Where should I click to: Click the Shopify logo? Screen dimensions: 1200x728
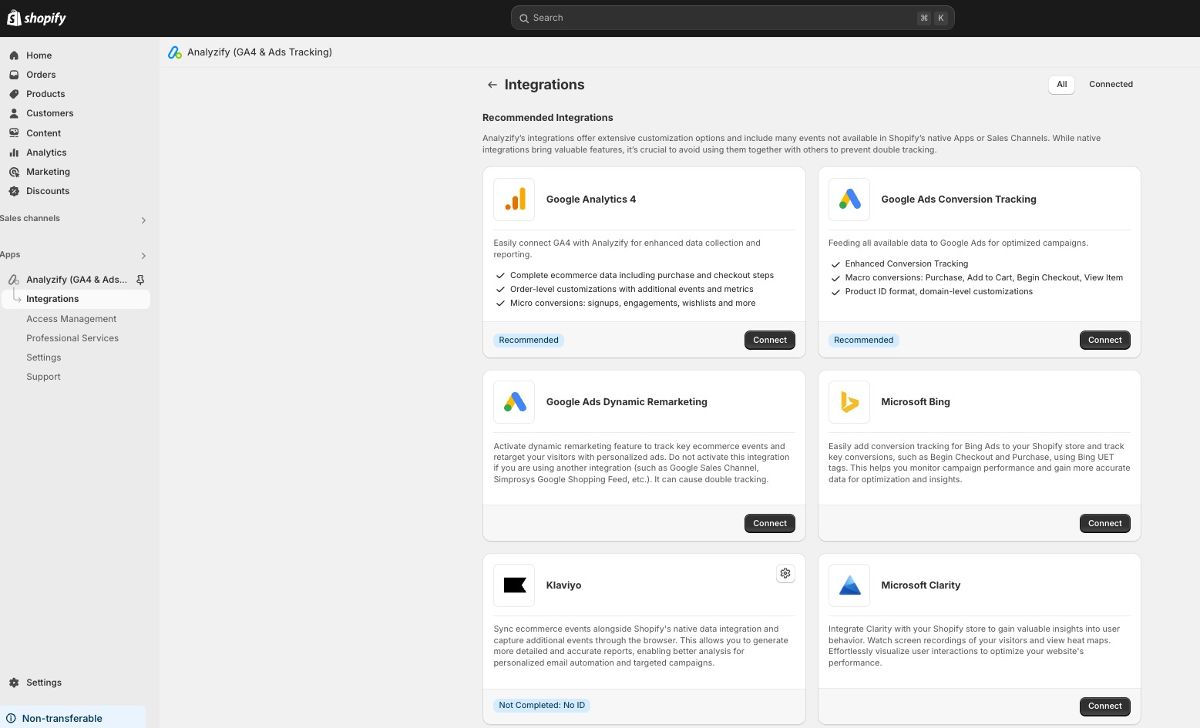(x=36, y=17)
